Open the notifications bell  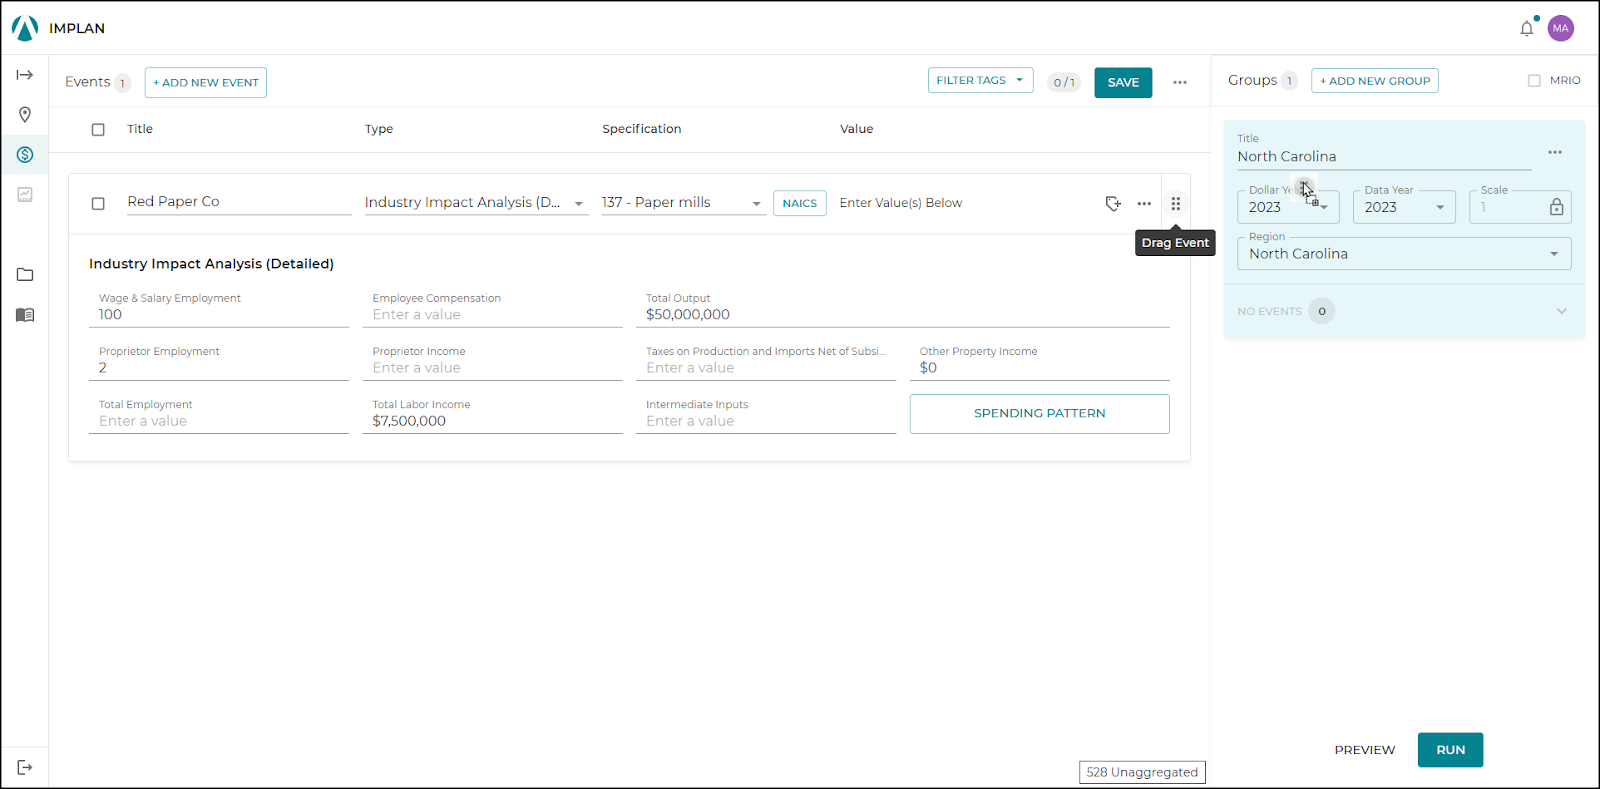pos(1526,28)
